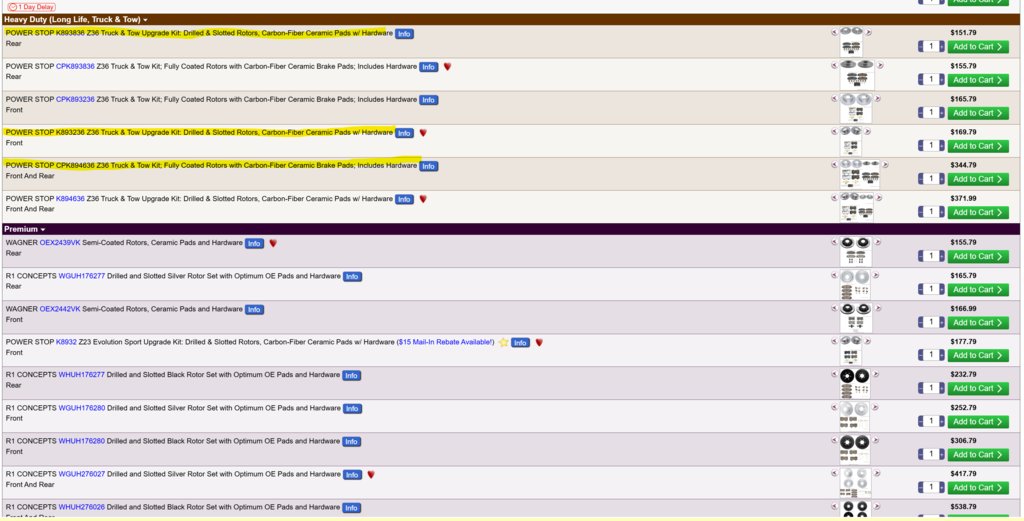Open part link WHUH176280
1024x521 pixels.
tap(82, 441)
